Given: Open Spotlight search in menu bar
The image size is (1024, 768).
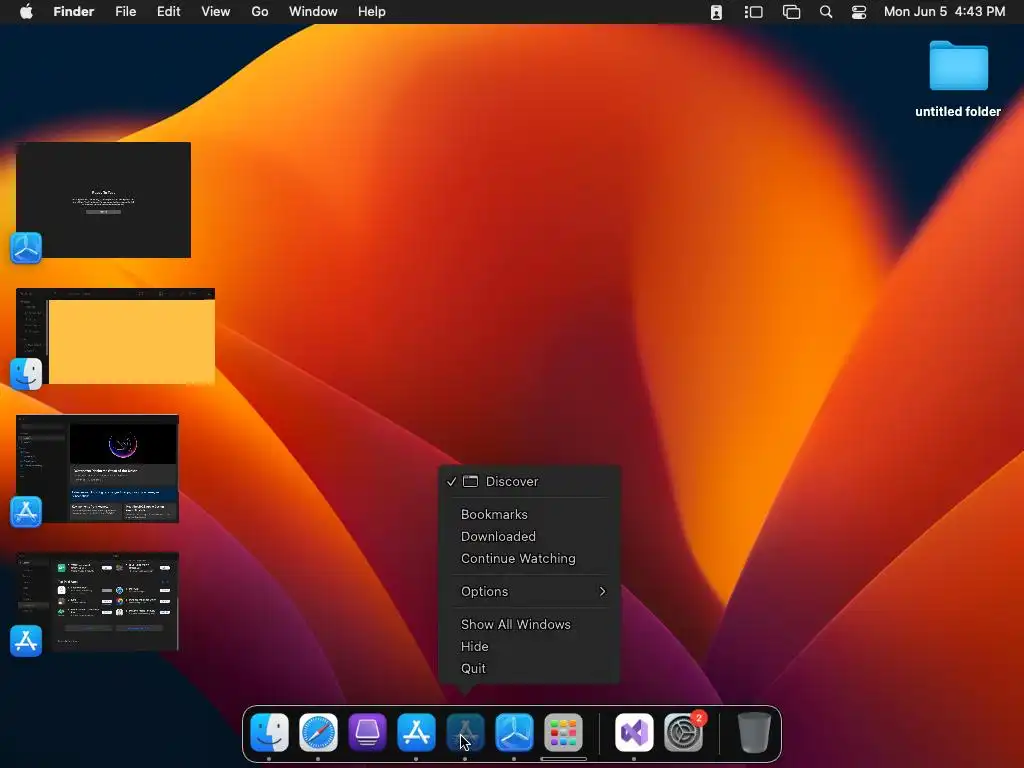Looking at the screenshot, I should [825, 12].
